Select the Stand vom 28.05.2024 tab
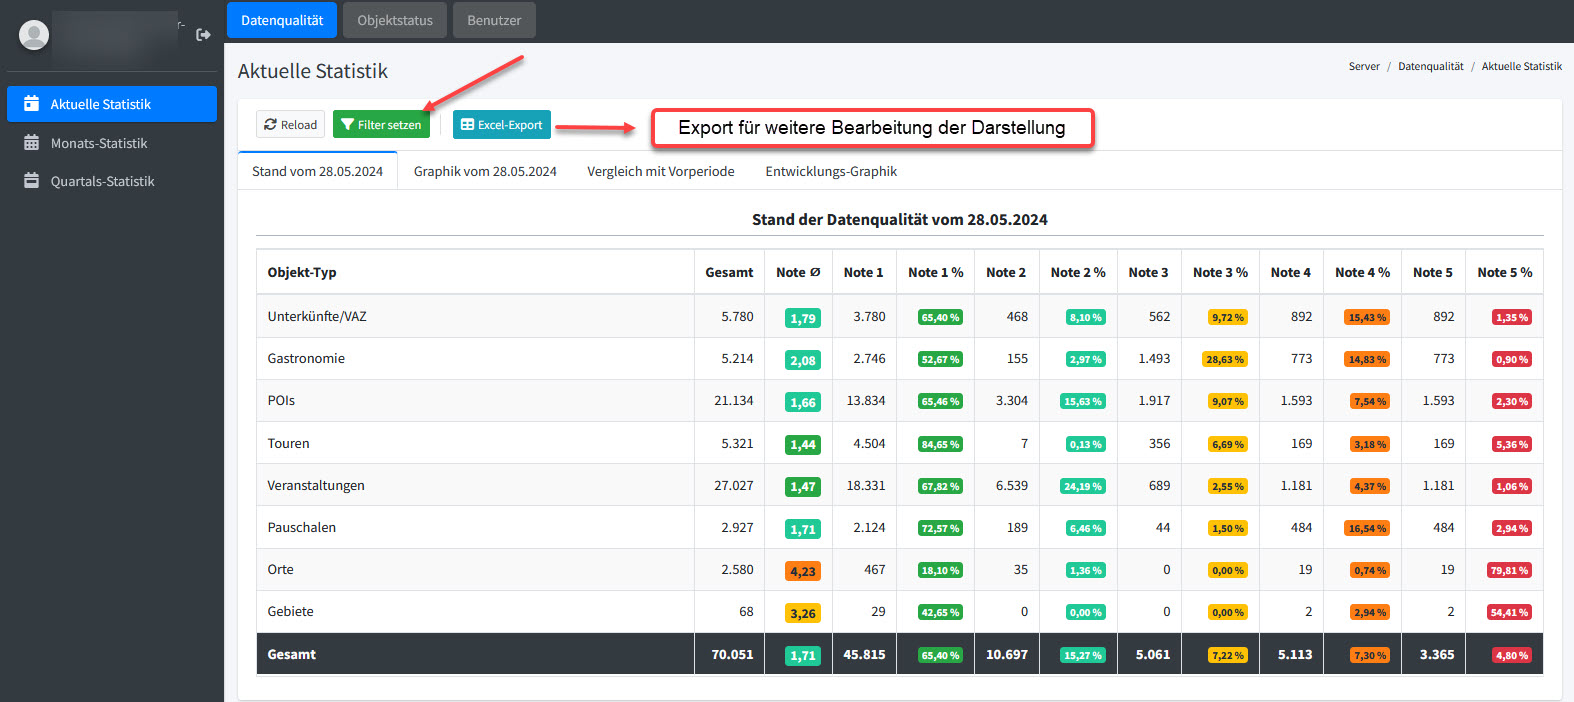 click(317, 171)
